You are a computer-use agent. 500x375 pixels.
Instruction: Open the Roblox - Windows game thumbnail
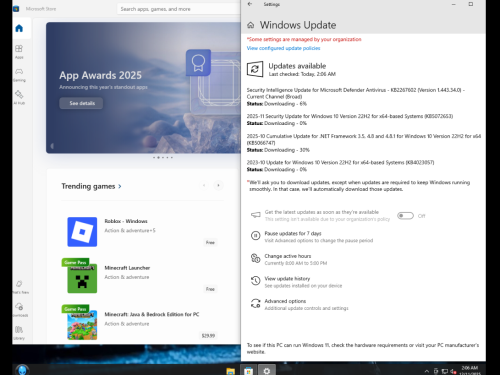click(x=82, y=232)
